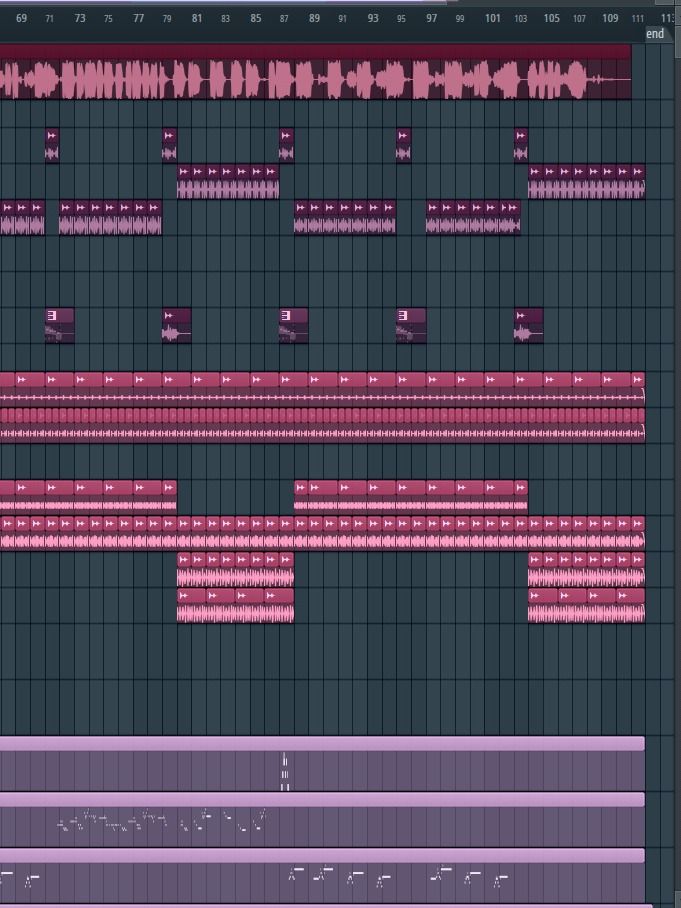Select the piano-roll pattern clip at bar 87
Screen dimensions: 681x908
pyautogui.click(x=294, y=325)
